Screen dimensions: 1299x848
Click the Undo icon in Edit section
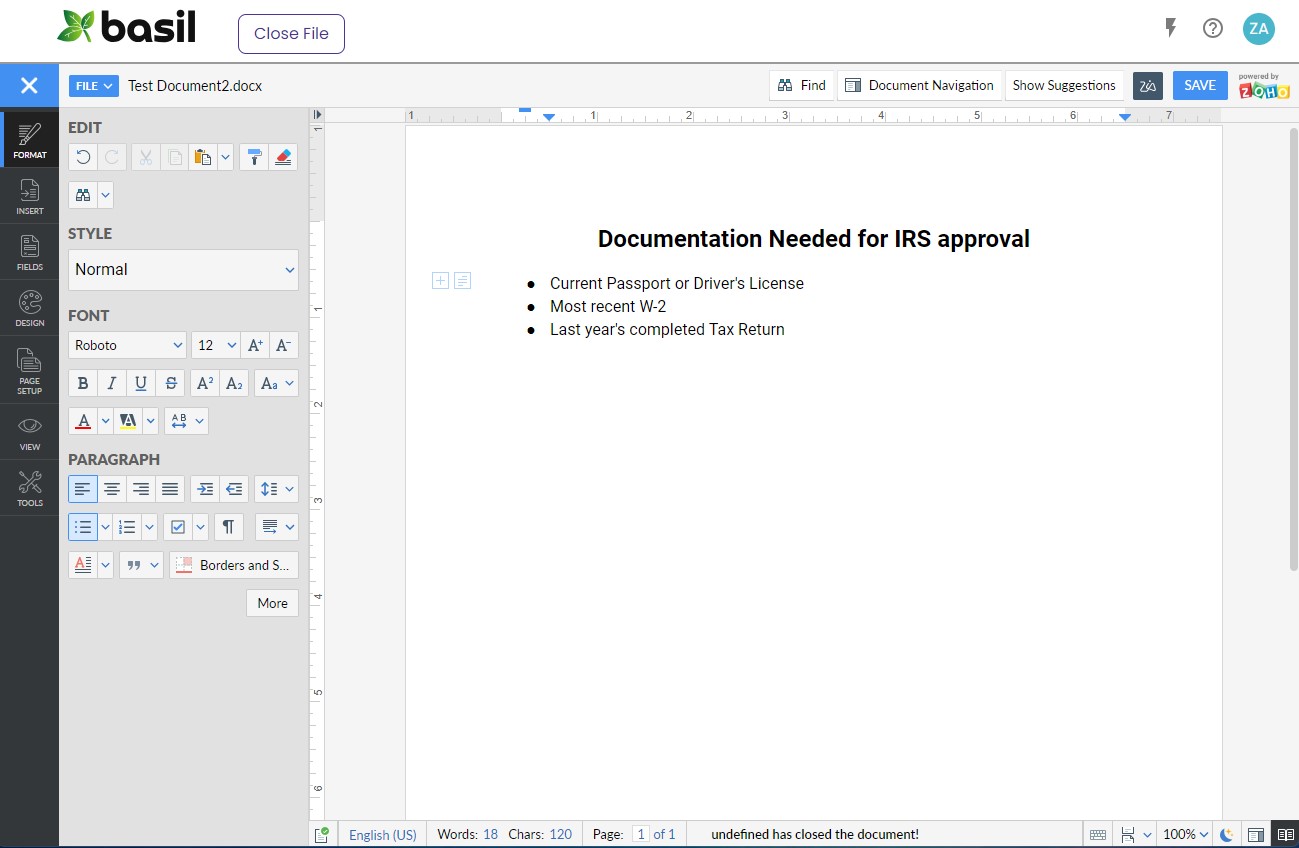click(x=84, y=157)
